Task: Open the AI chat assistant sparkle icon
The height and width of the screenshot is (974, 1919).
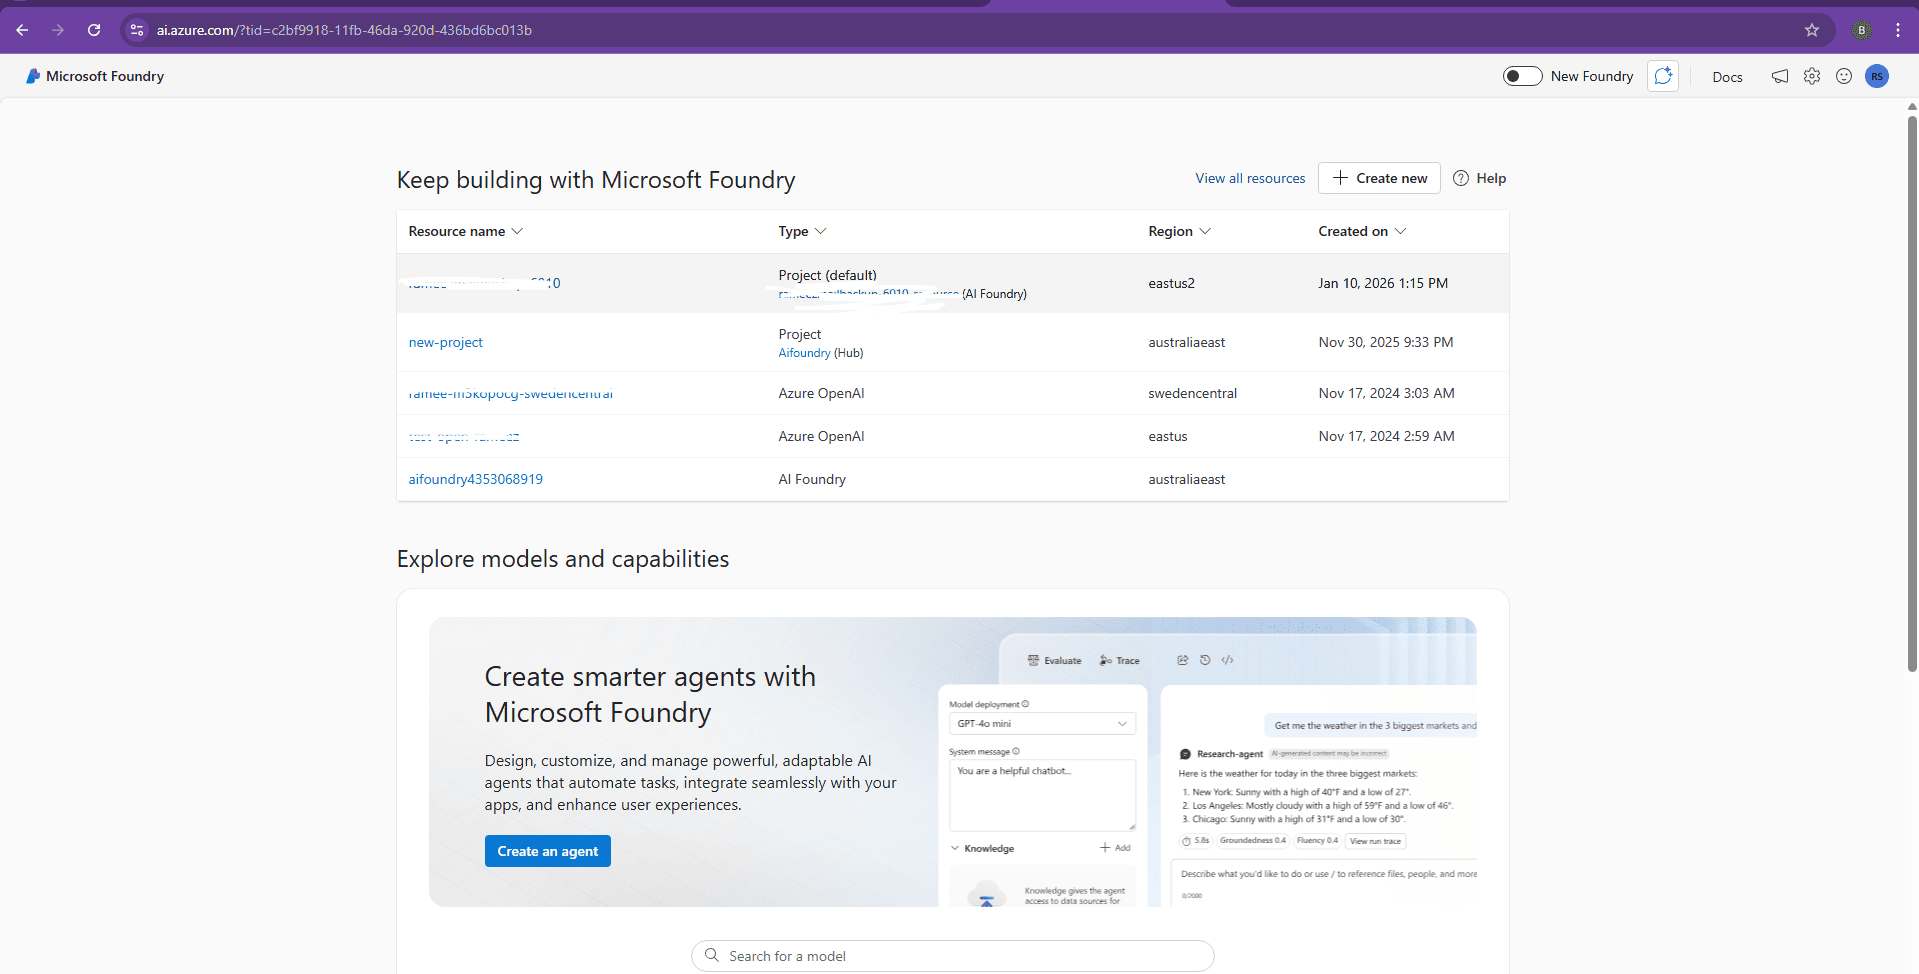Action: point(1663,76)
